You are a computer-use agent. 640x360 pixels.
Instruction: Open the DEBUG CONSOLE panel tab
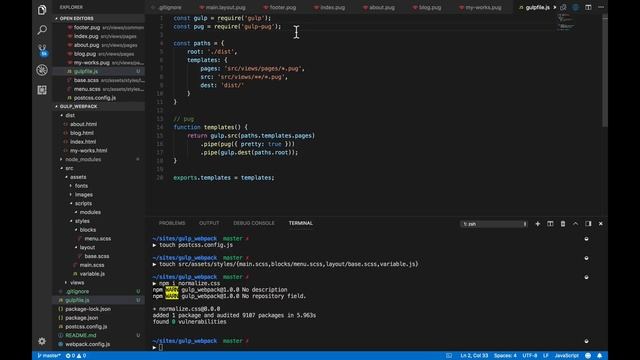point(253,223)
